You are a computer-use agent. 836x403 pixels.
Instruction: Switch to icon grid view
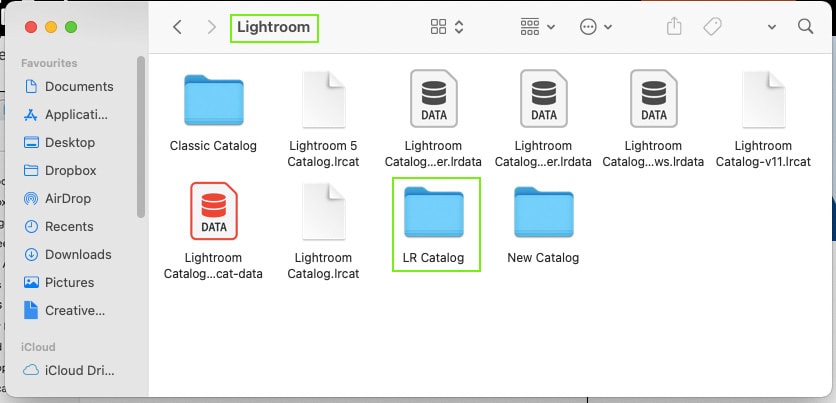(438, 27)
